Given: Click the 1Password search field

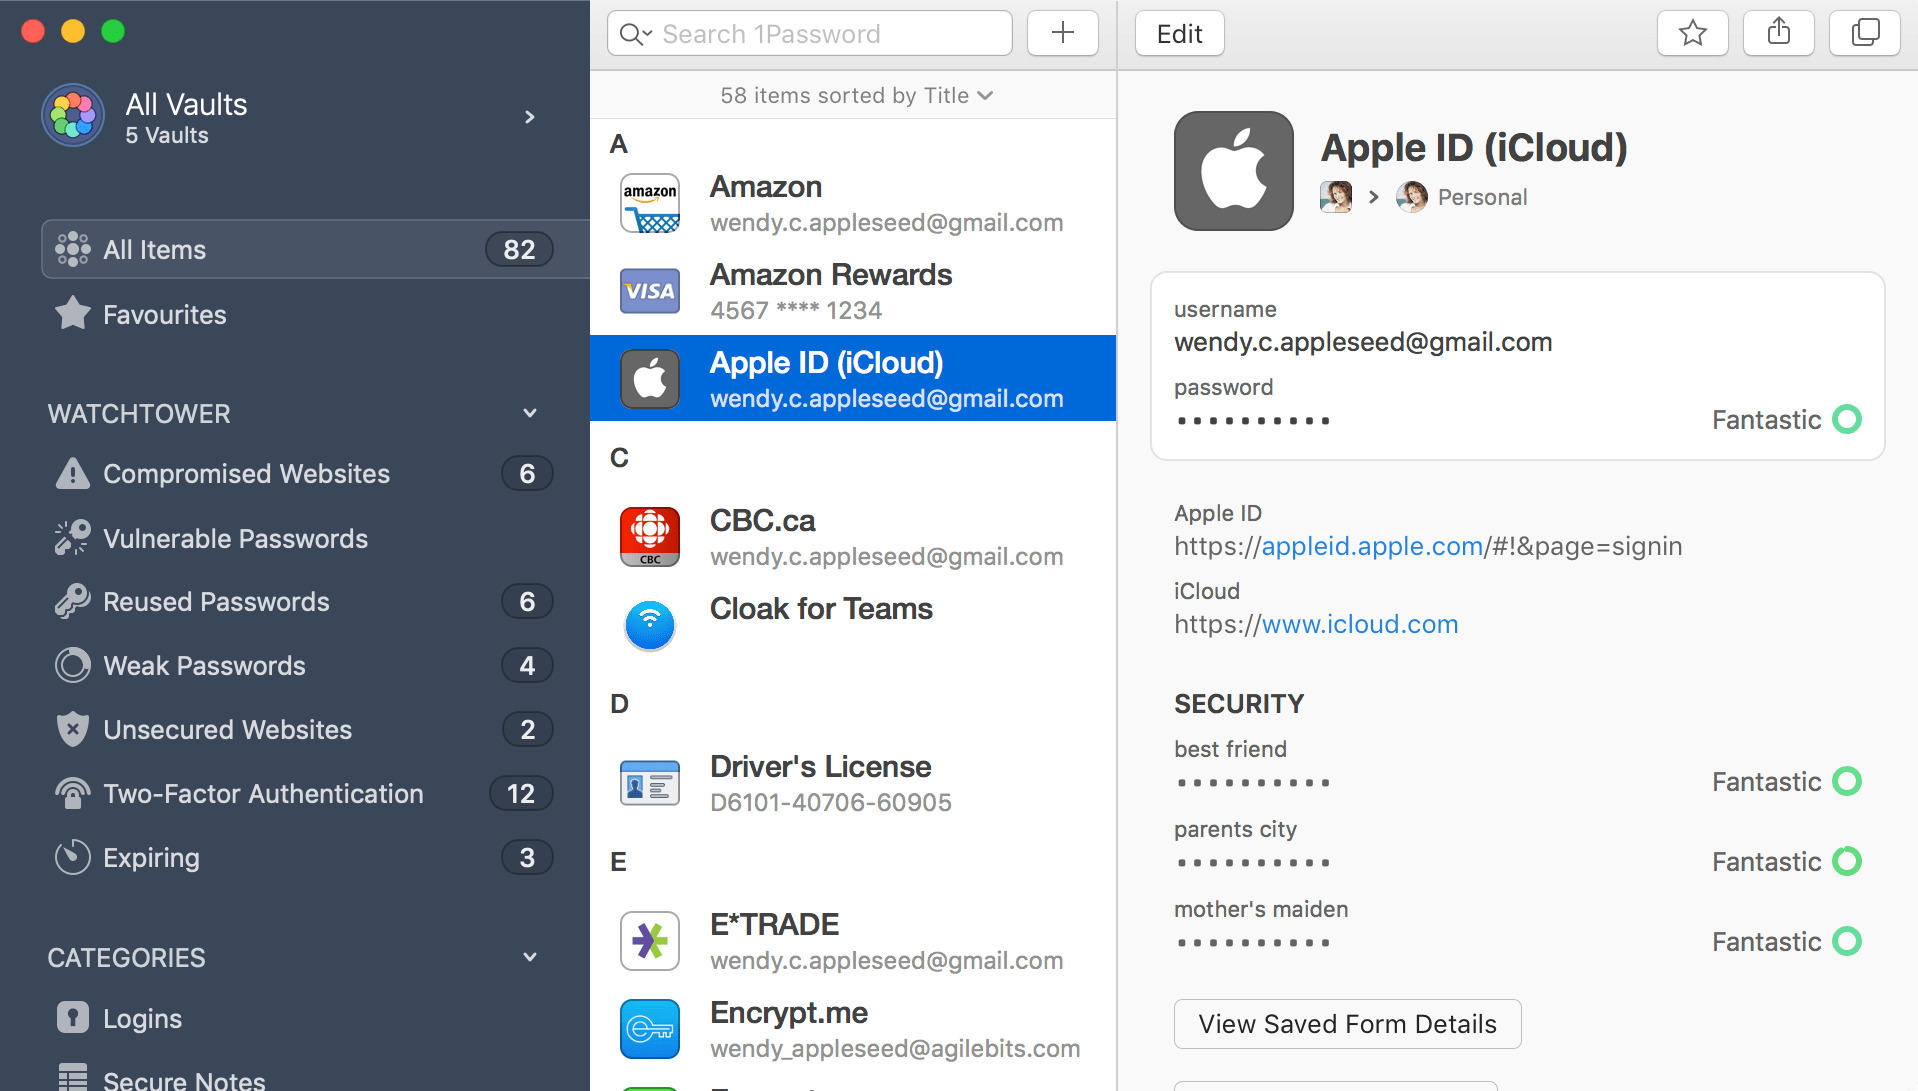Looking at the screenshot, I should click(808, 32).
